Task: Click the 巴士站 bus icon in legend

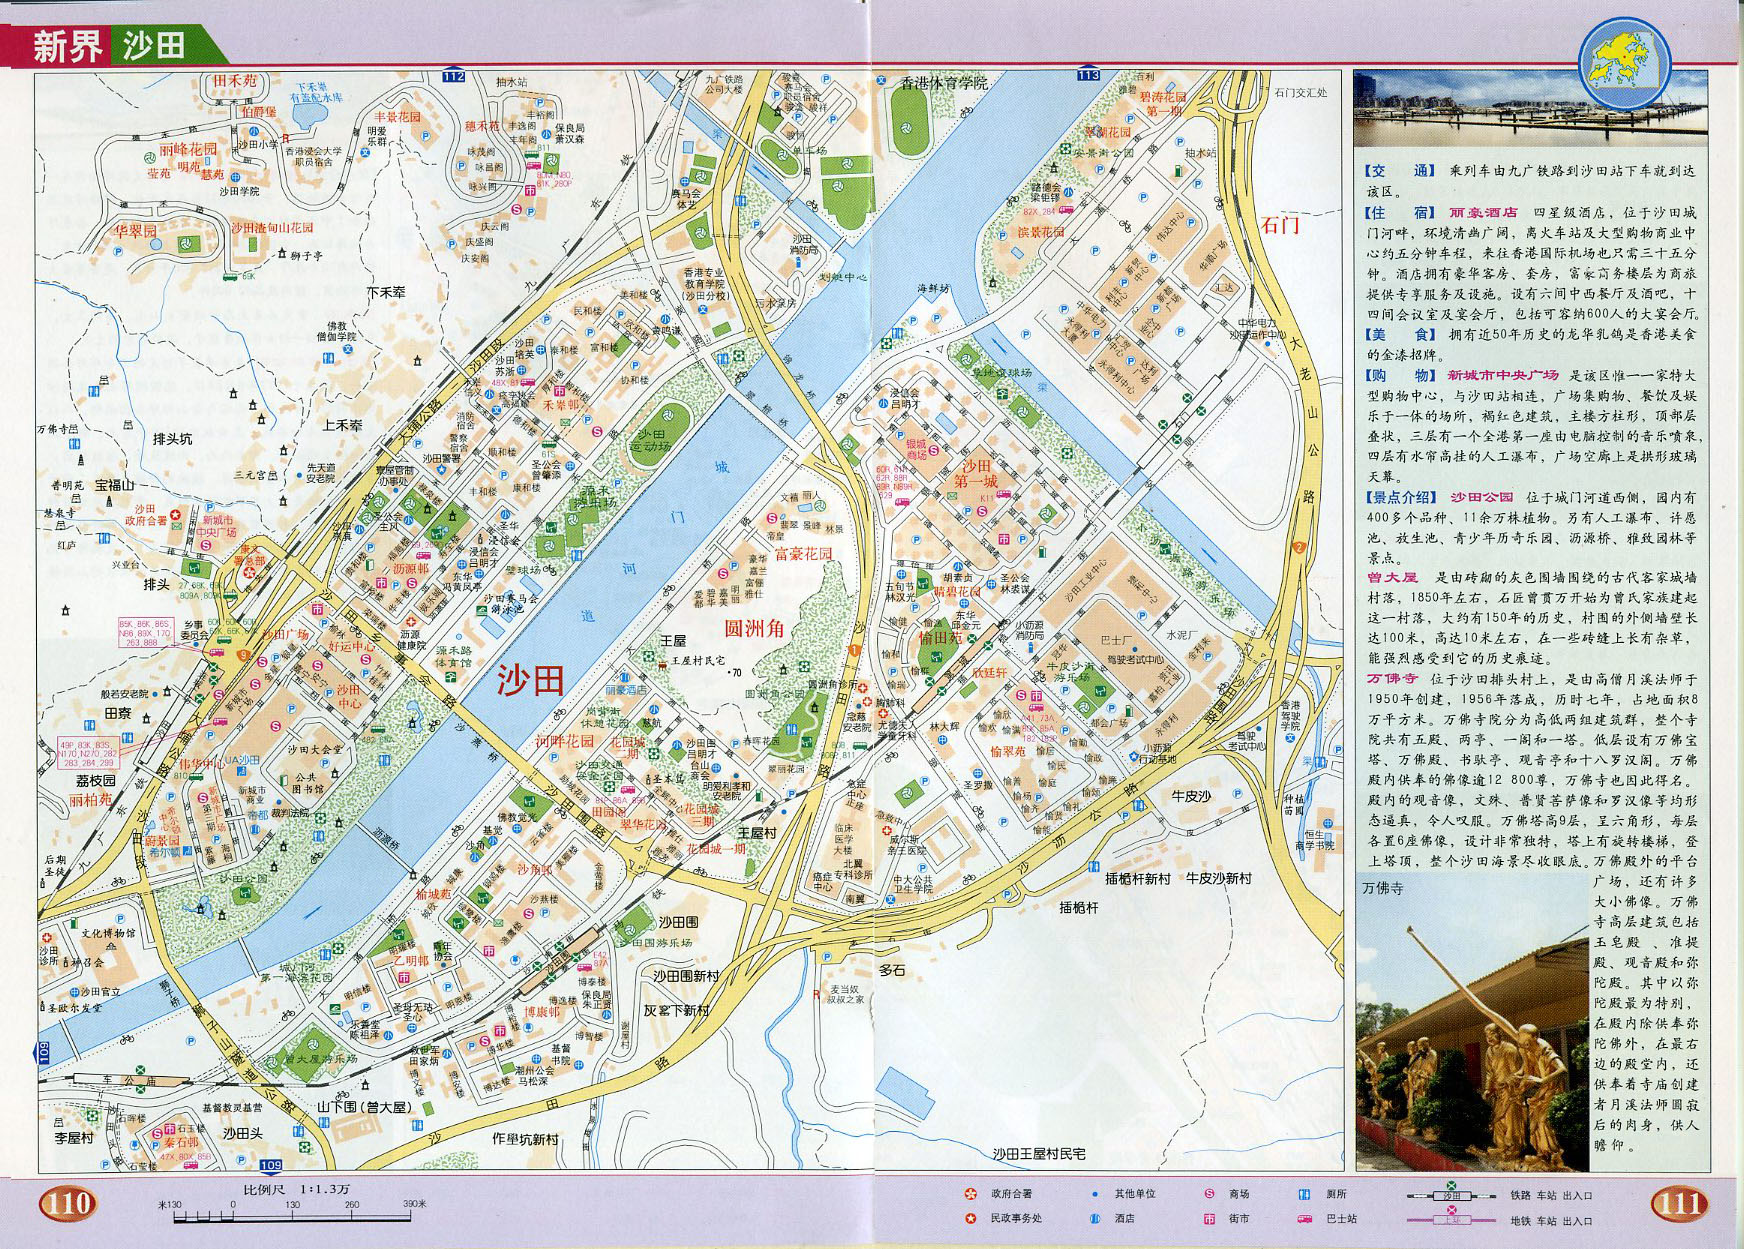Action: 1304,1218
